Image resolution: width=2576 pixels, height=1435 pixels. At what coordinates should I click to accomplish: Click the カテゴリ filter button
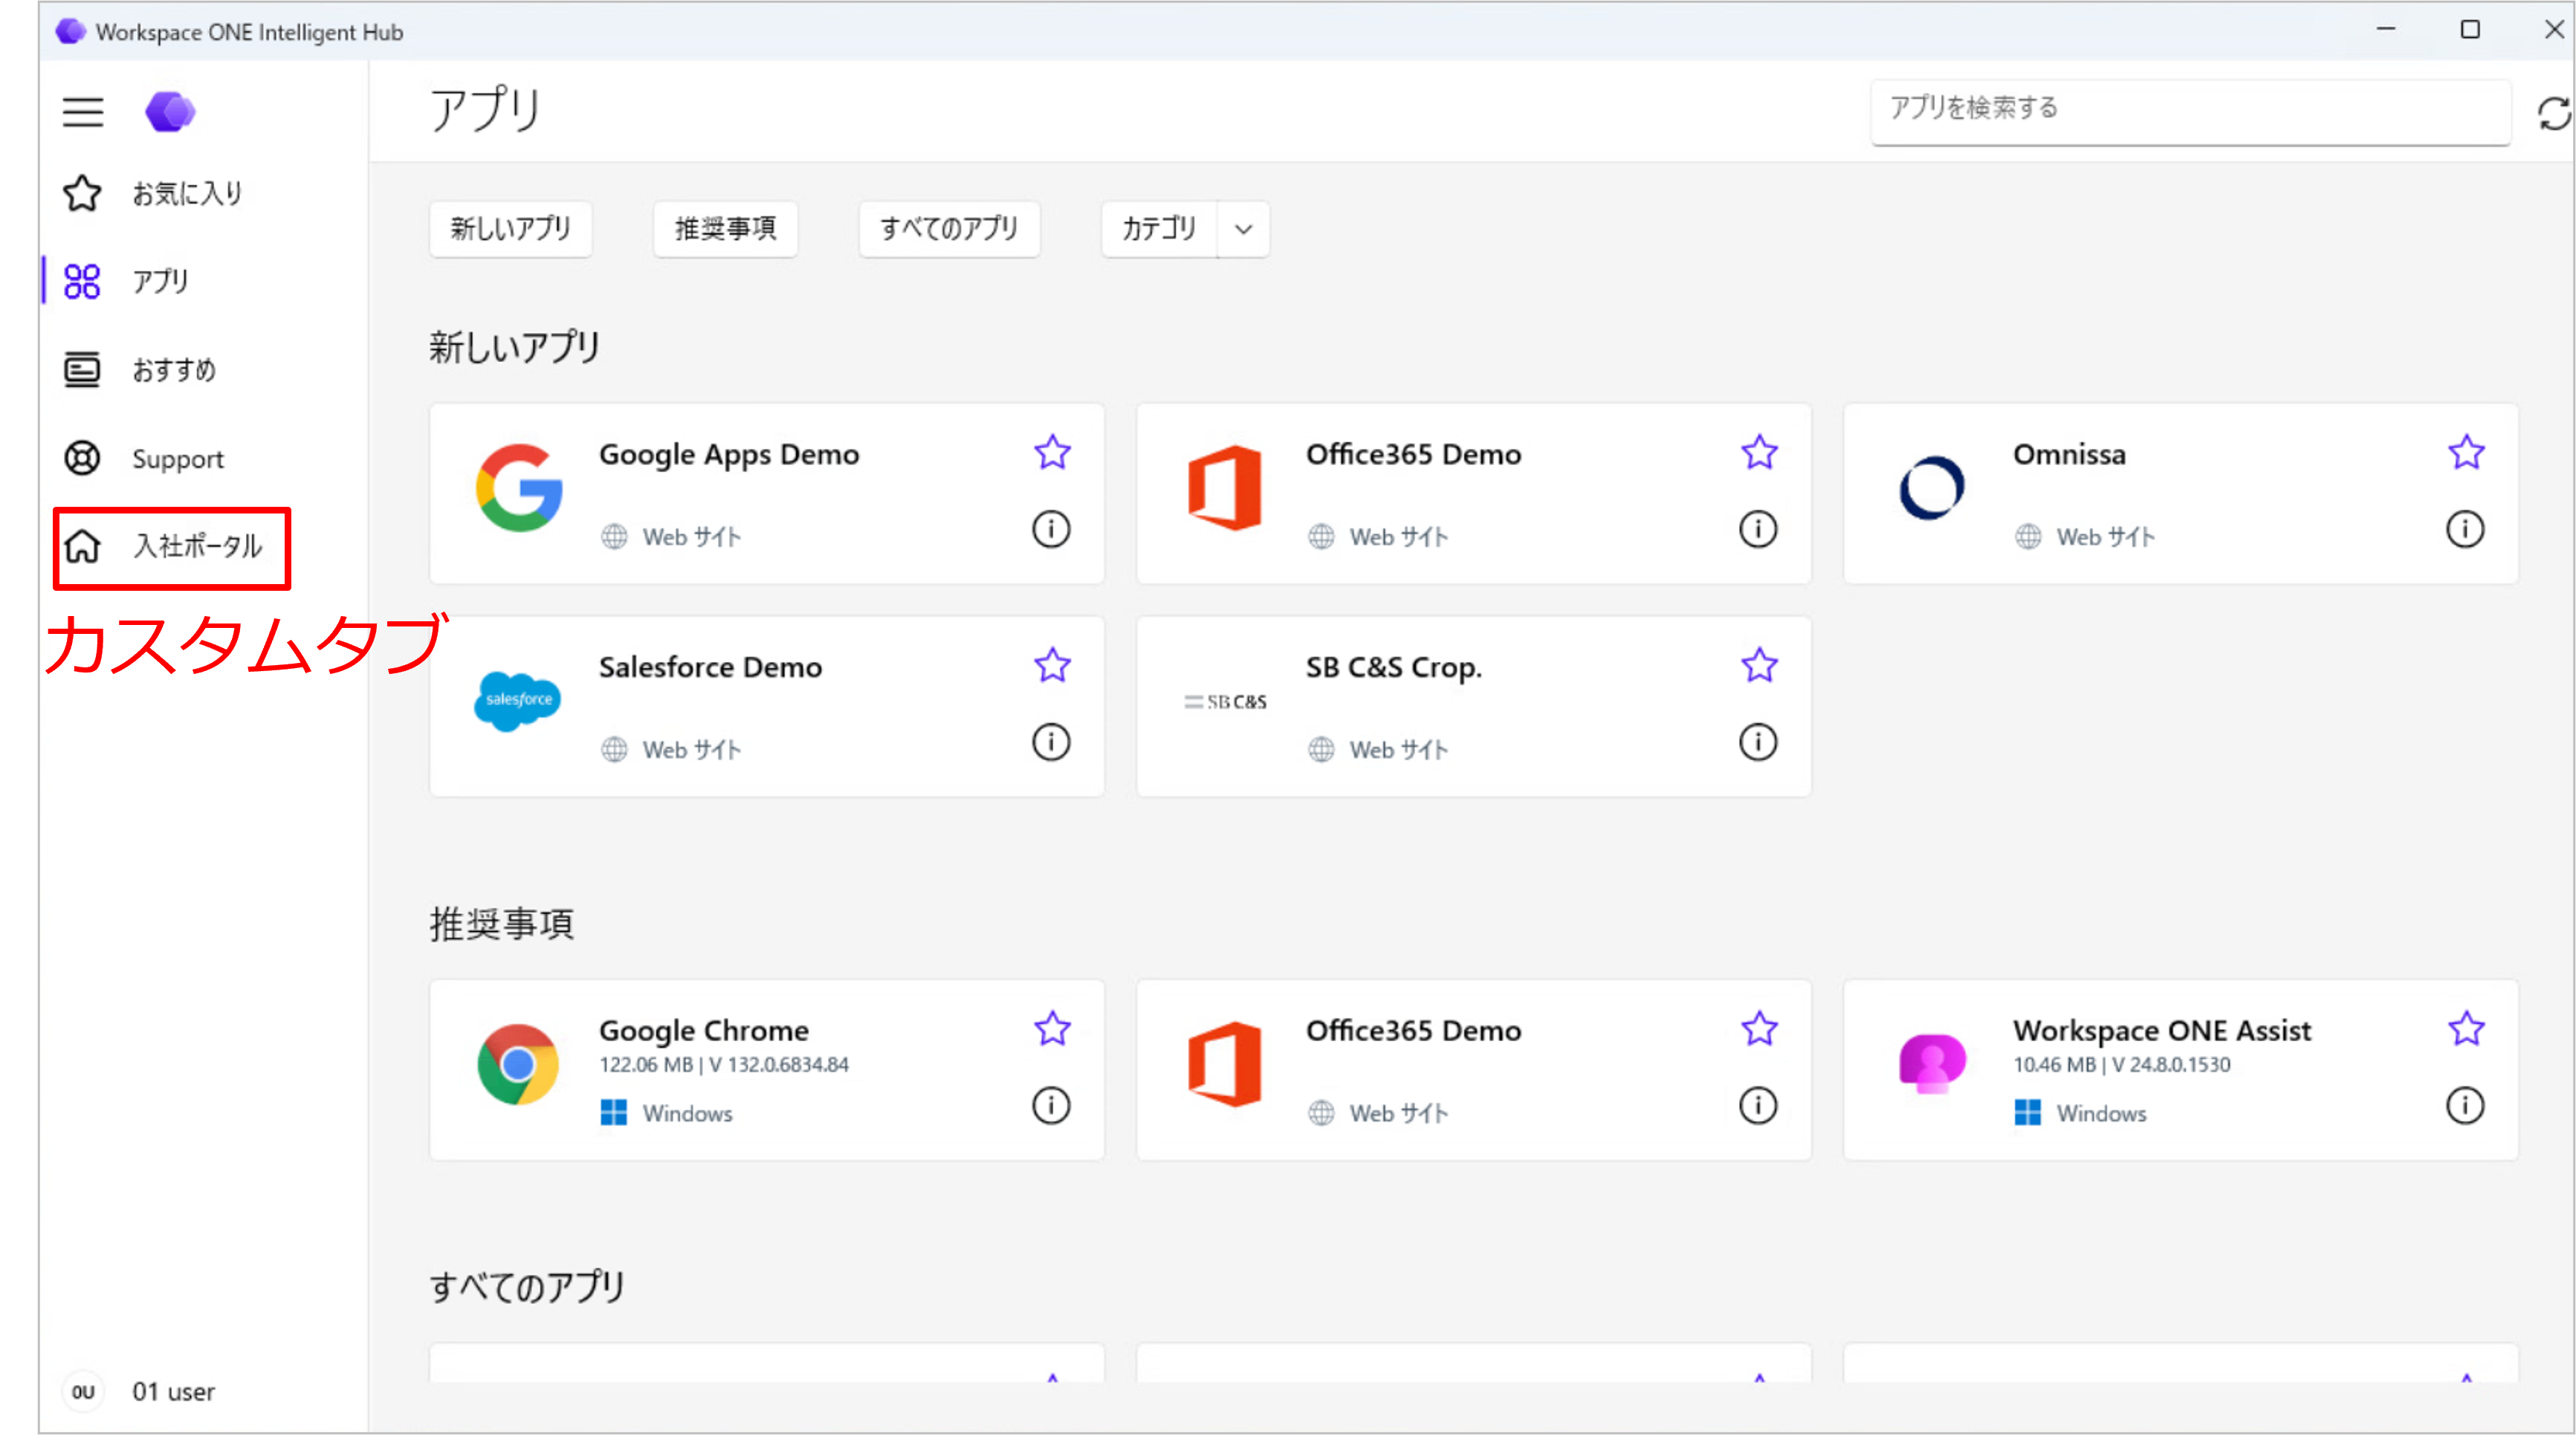1159,229
